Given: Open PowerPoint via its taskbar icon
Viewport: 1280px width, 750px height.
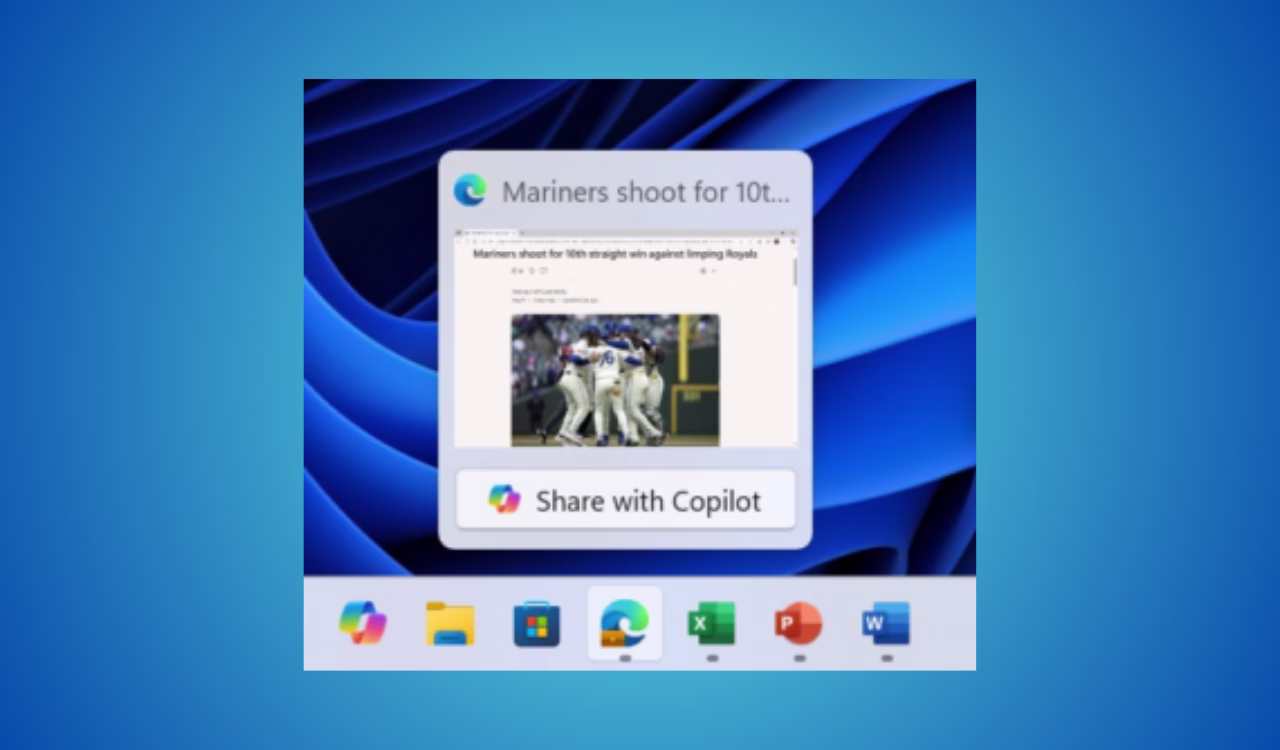Looking at the screenshot, I should 799,624.
